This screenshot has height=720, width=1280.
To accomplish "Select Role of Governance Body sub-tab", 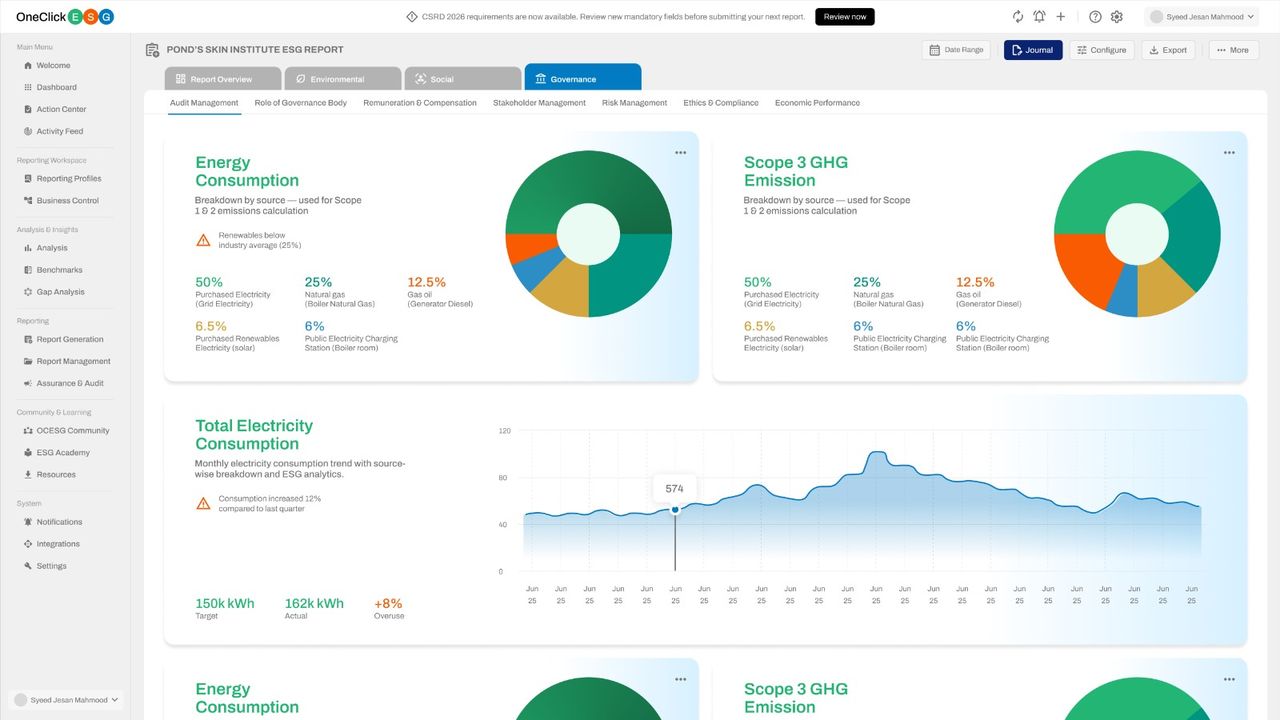I will coord(301,103).
